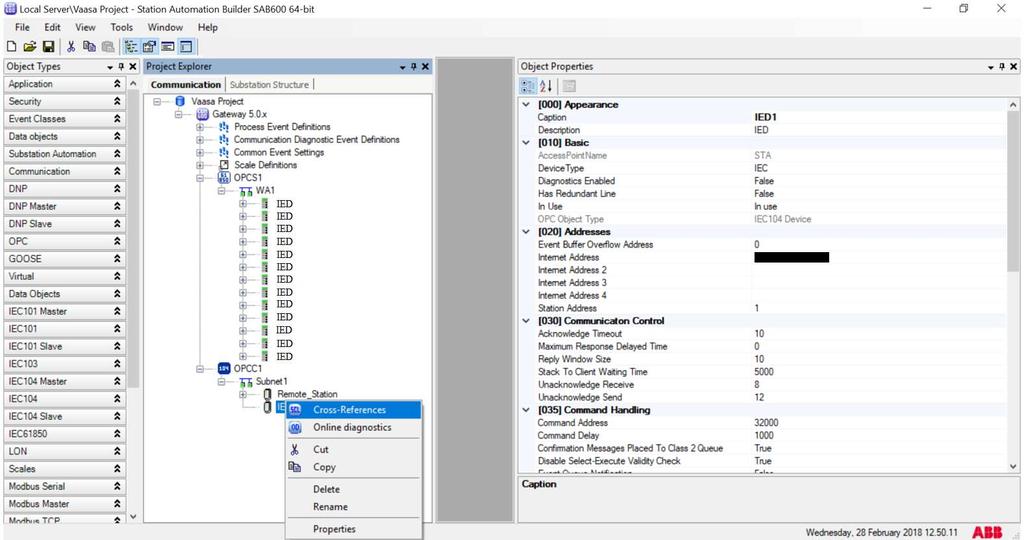The width and height of the screenshot is (1024, 540).
Task: Expand the GOOSE object type group
Action: (117, 259)
